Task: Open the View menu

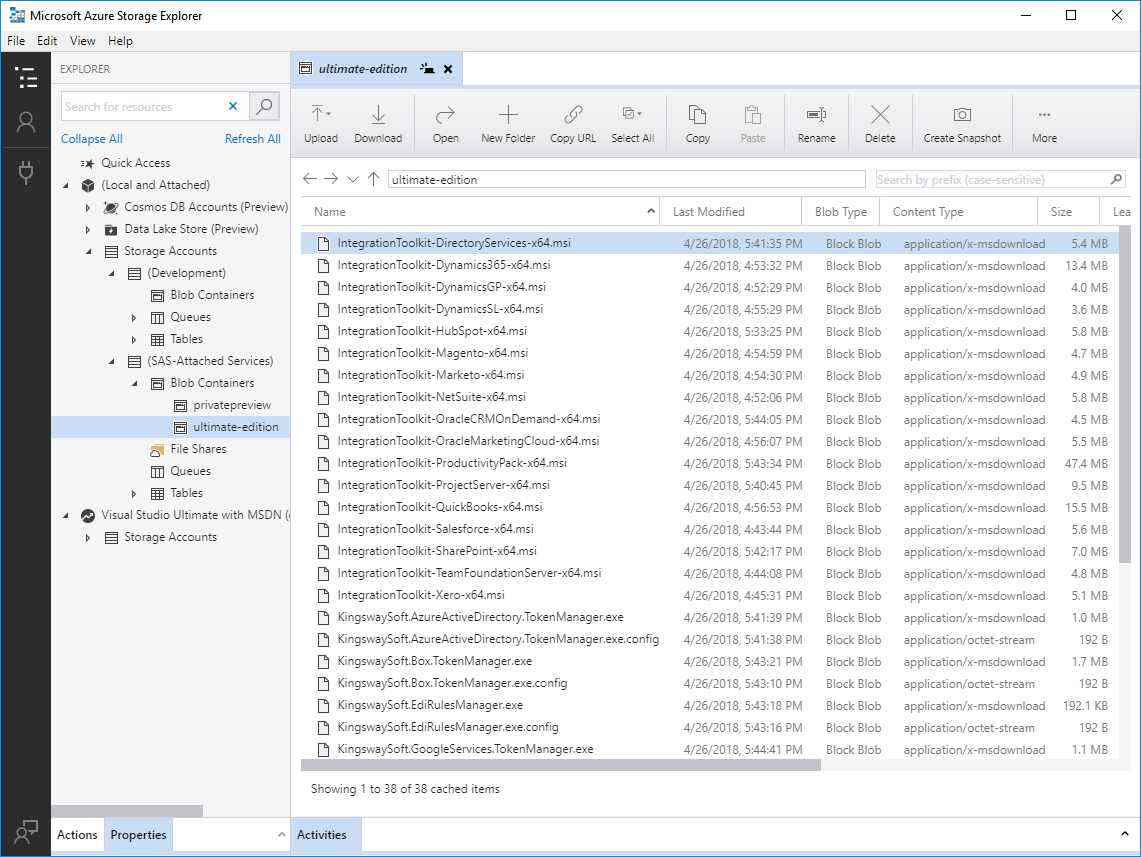Action: pos(82,41)
